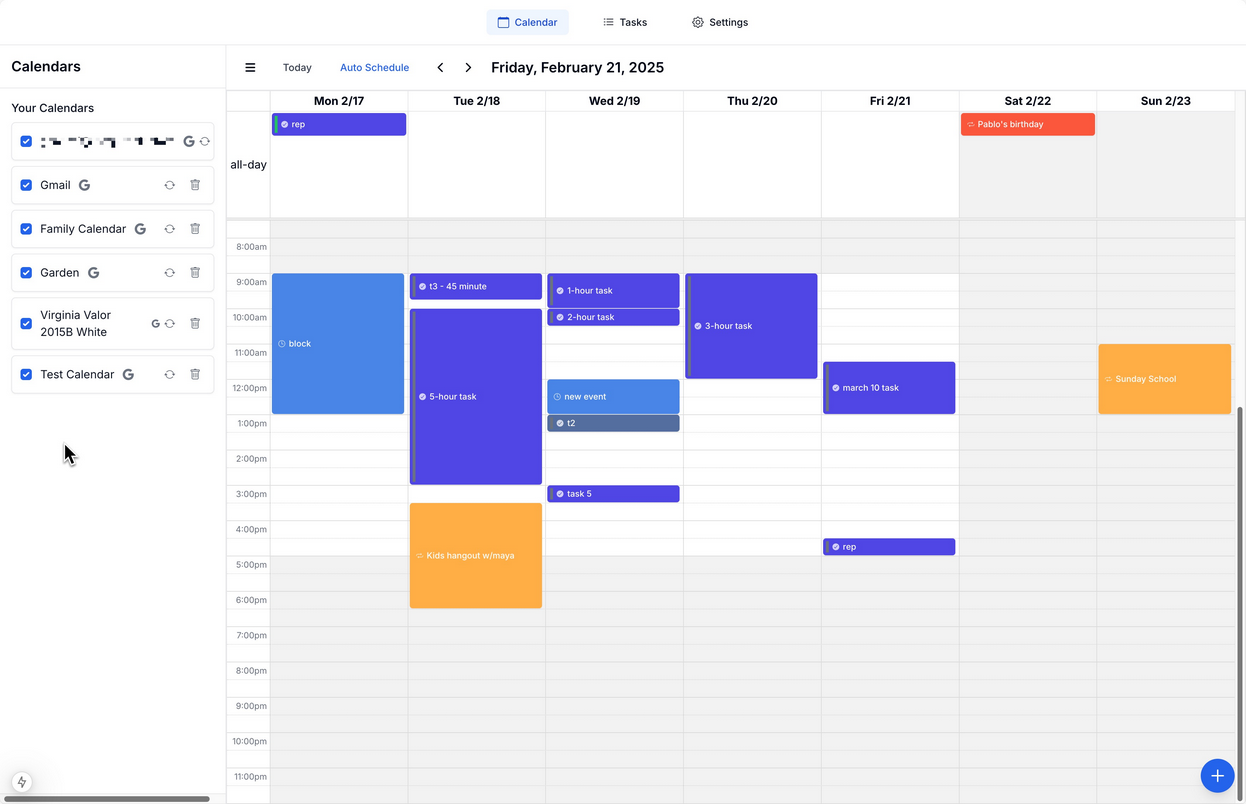Click the sync icon for Virginia Valor calendar
This screenshot has width=1246, height=804.
(x=170, y=324)
